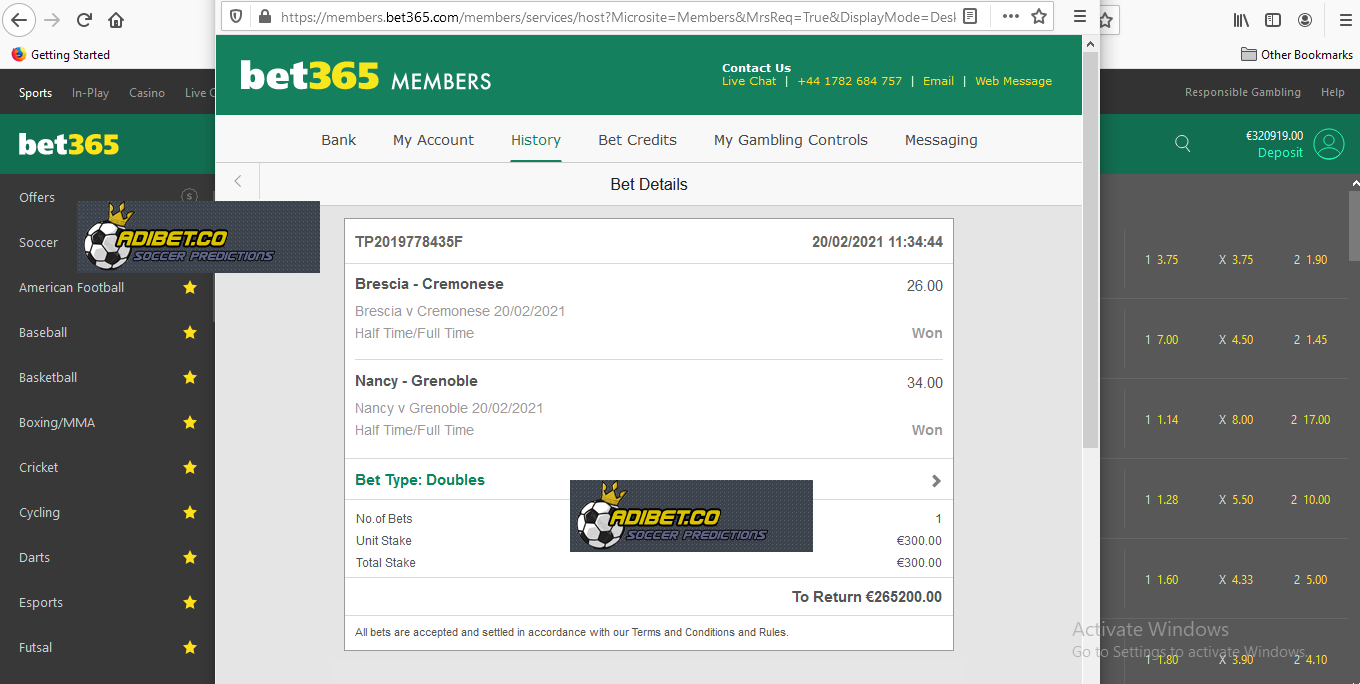1360x684 pixels.
Task: Open the Responsible Gambling link
Action: (1243, 92)
